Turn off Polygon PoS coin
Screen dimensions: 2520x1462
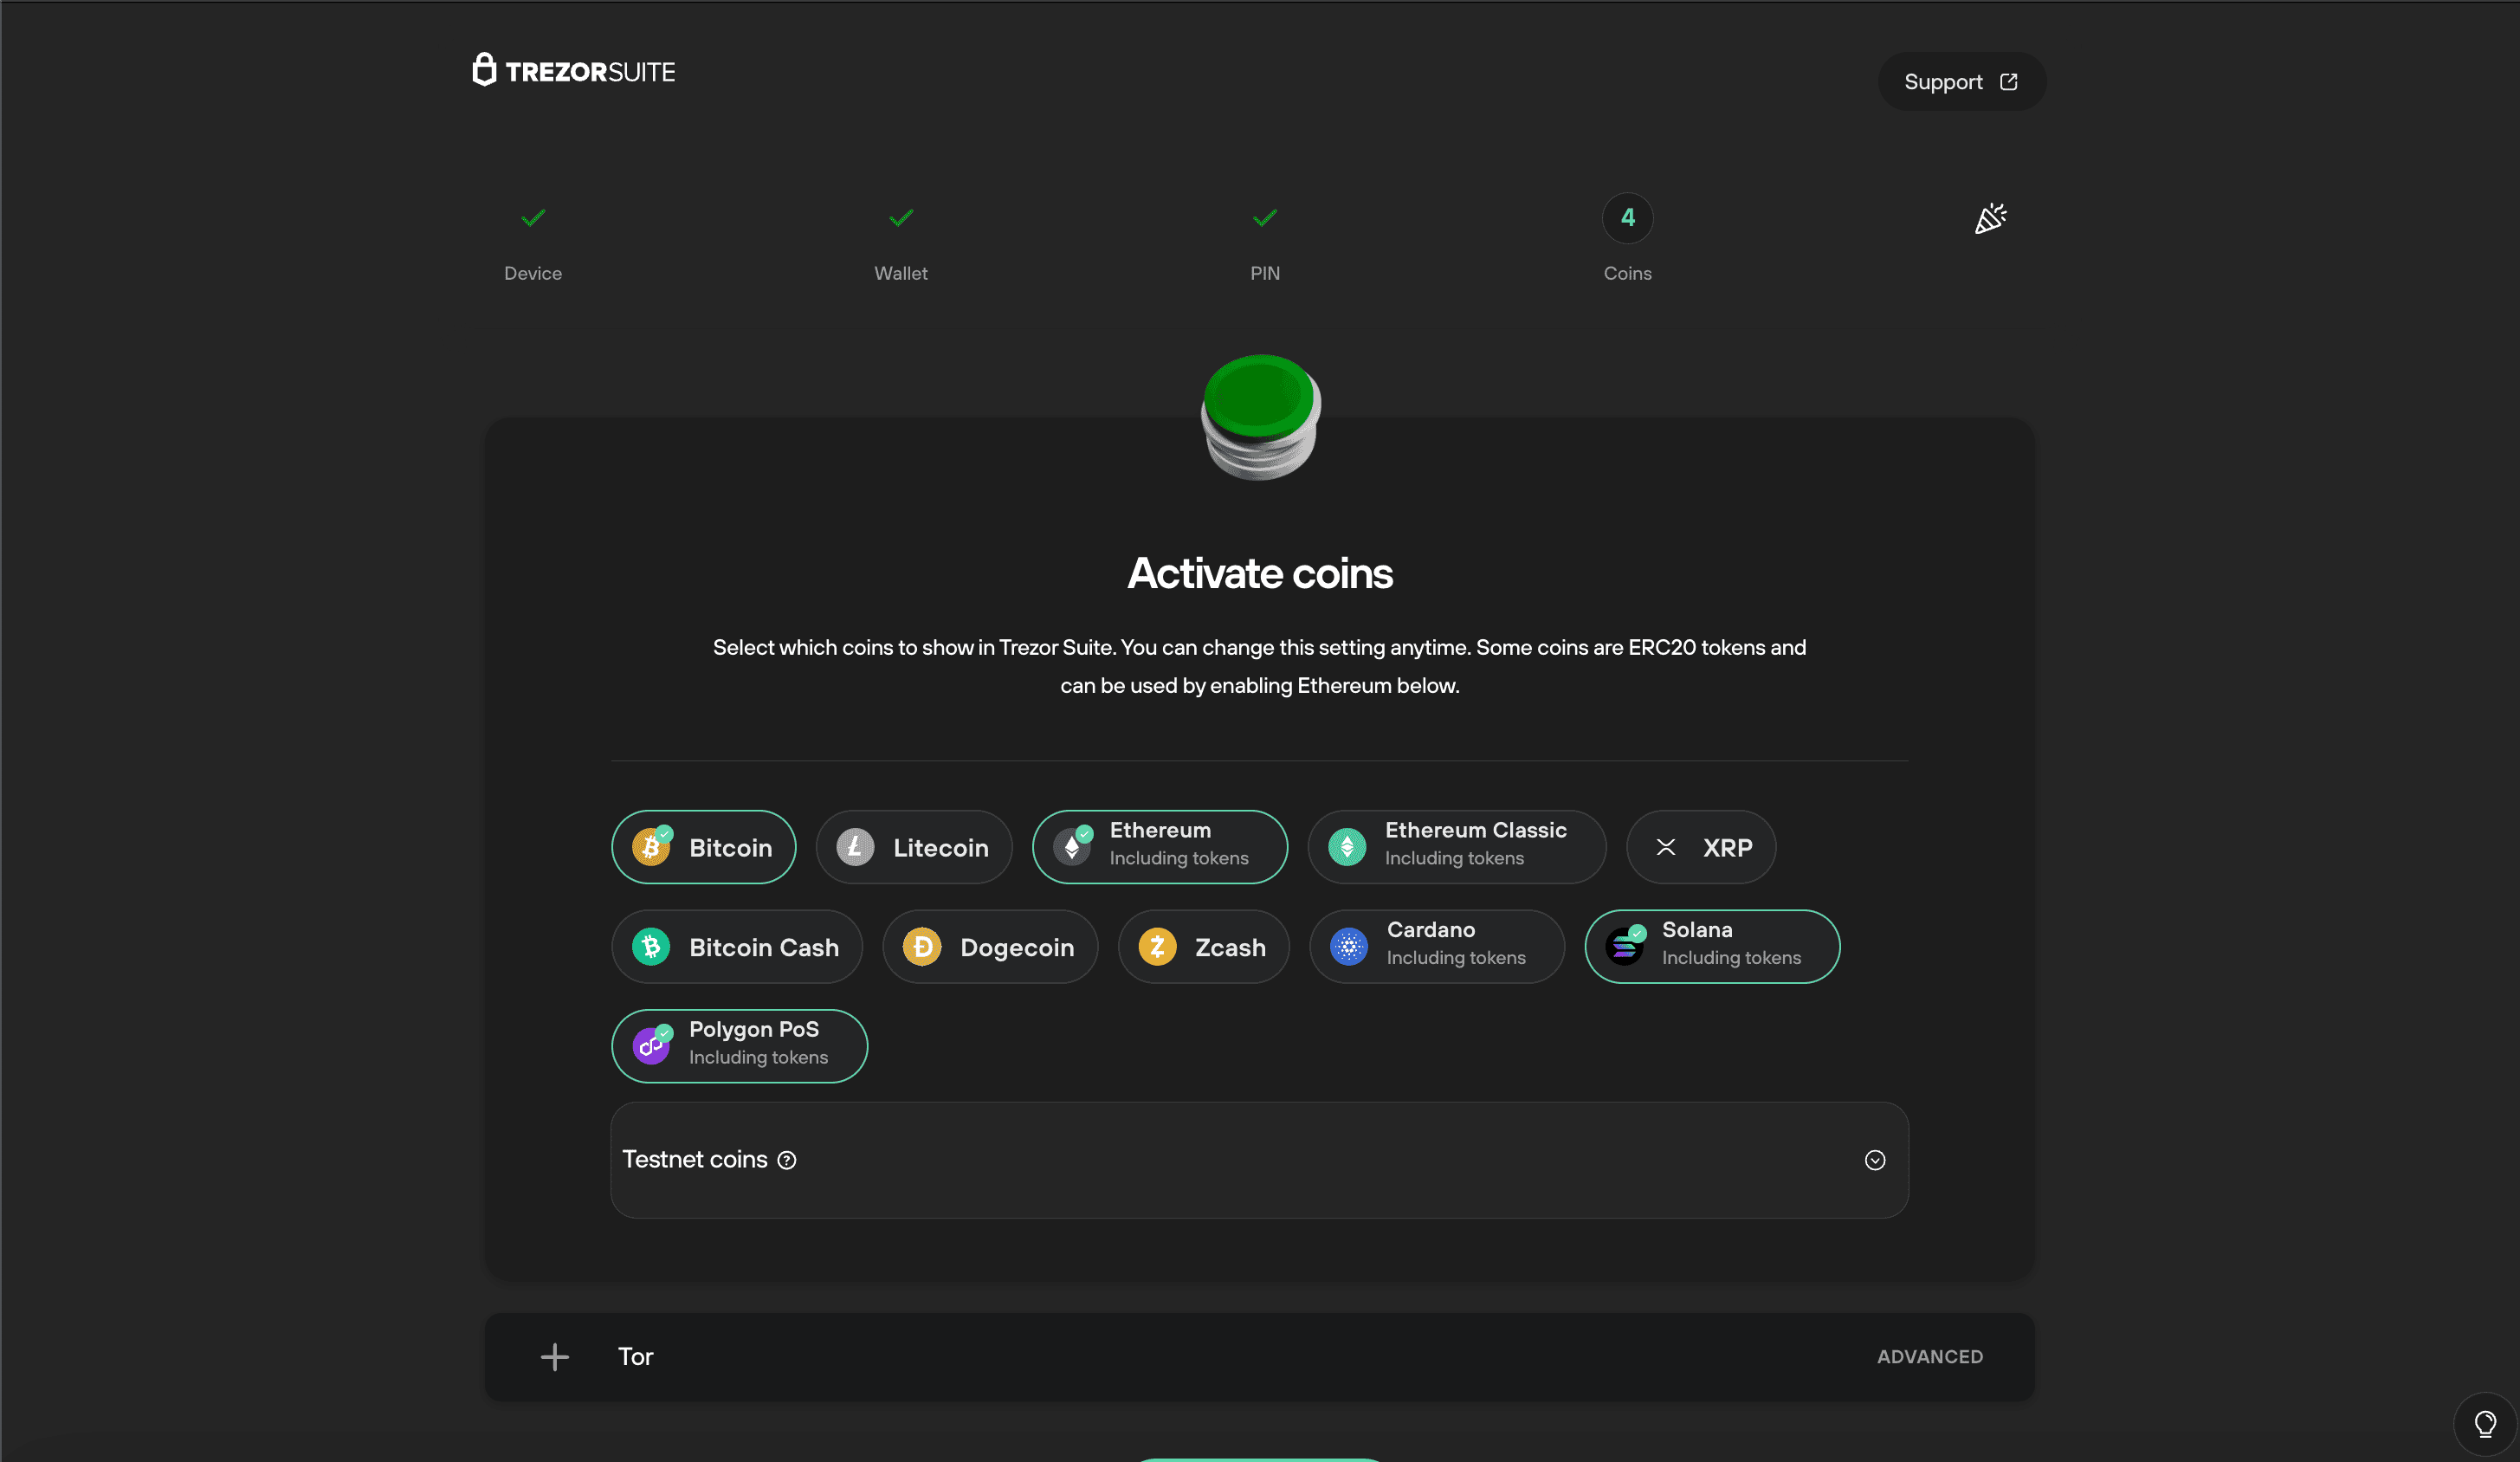739,1046
